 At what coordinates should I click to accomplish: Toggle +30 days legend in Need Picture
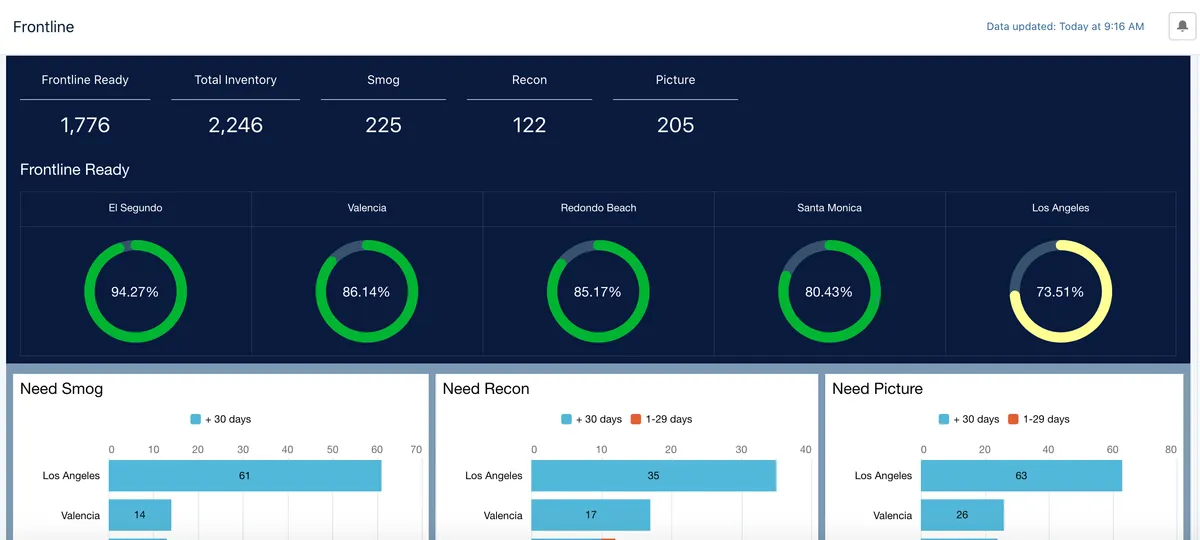969,419
